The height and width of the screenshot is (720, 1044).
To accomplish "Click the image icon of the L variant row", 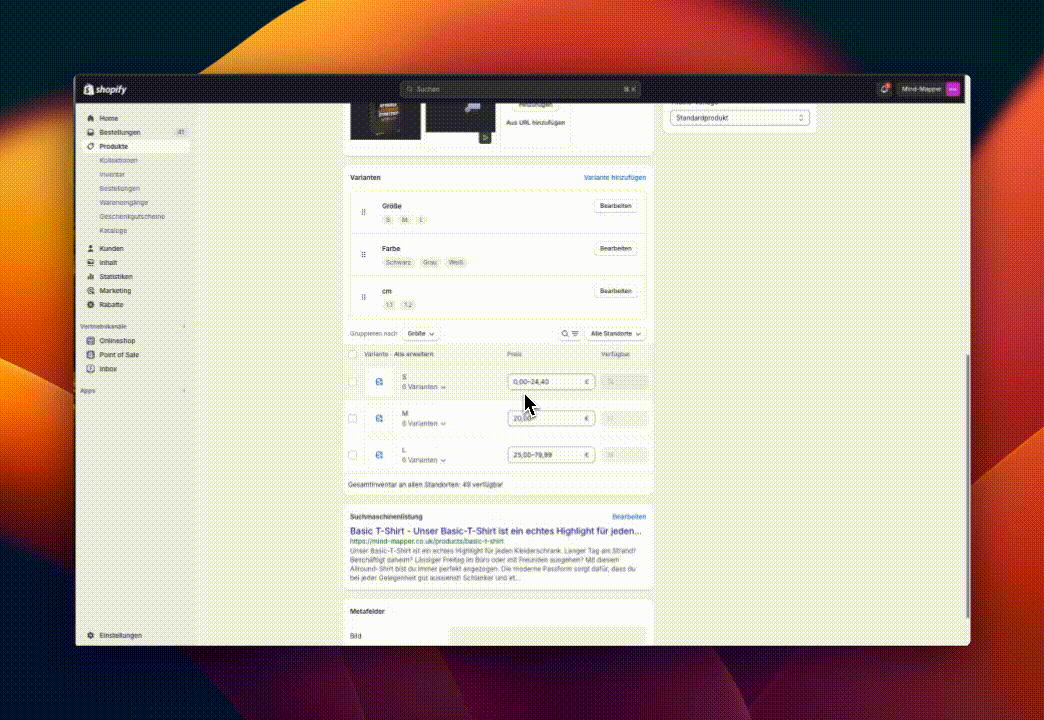I will (379, 455).
